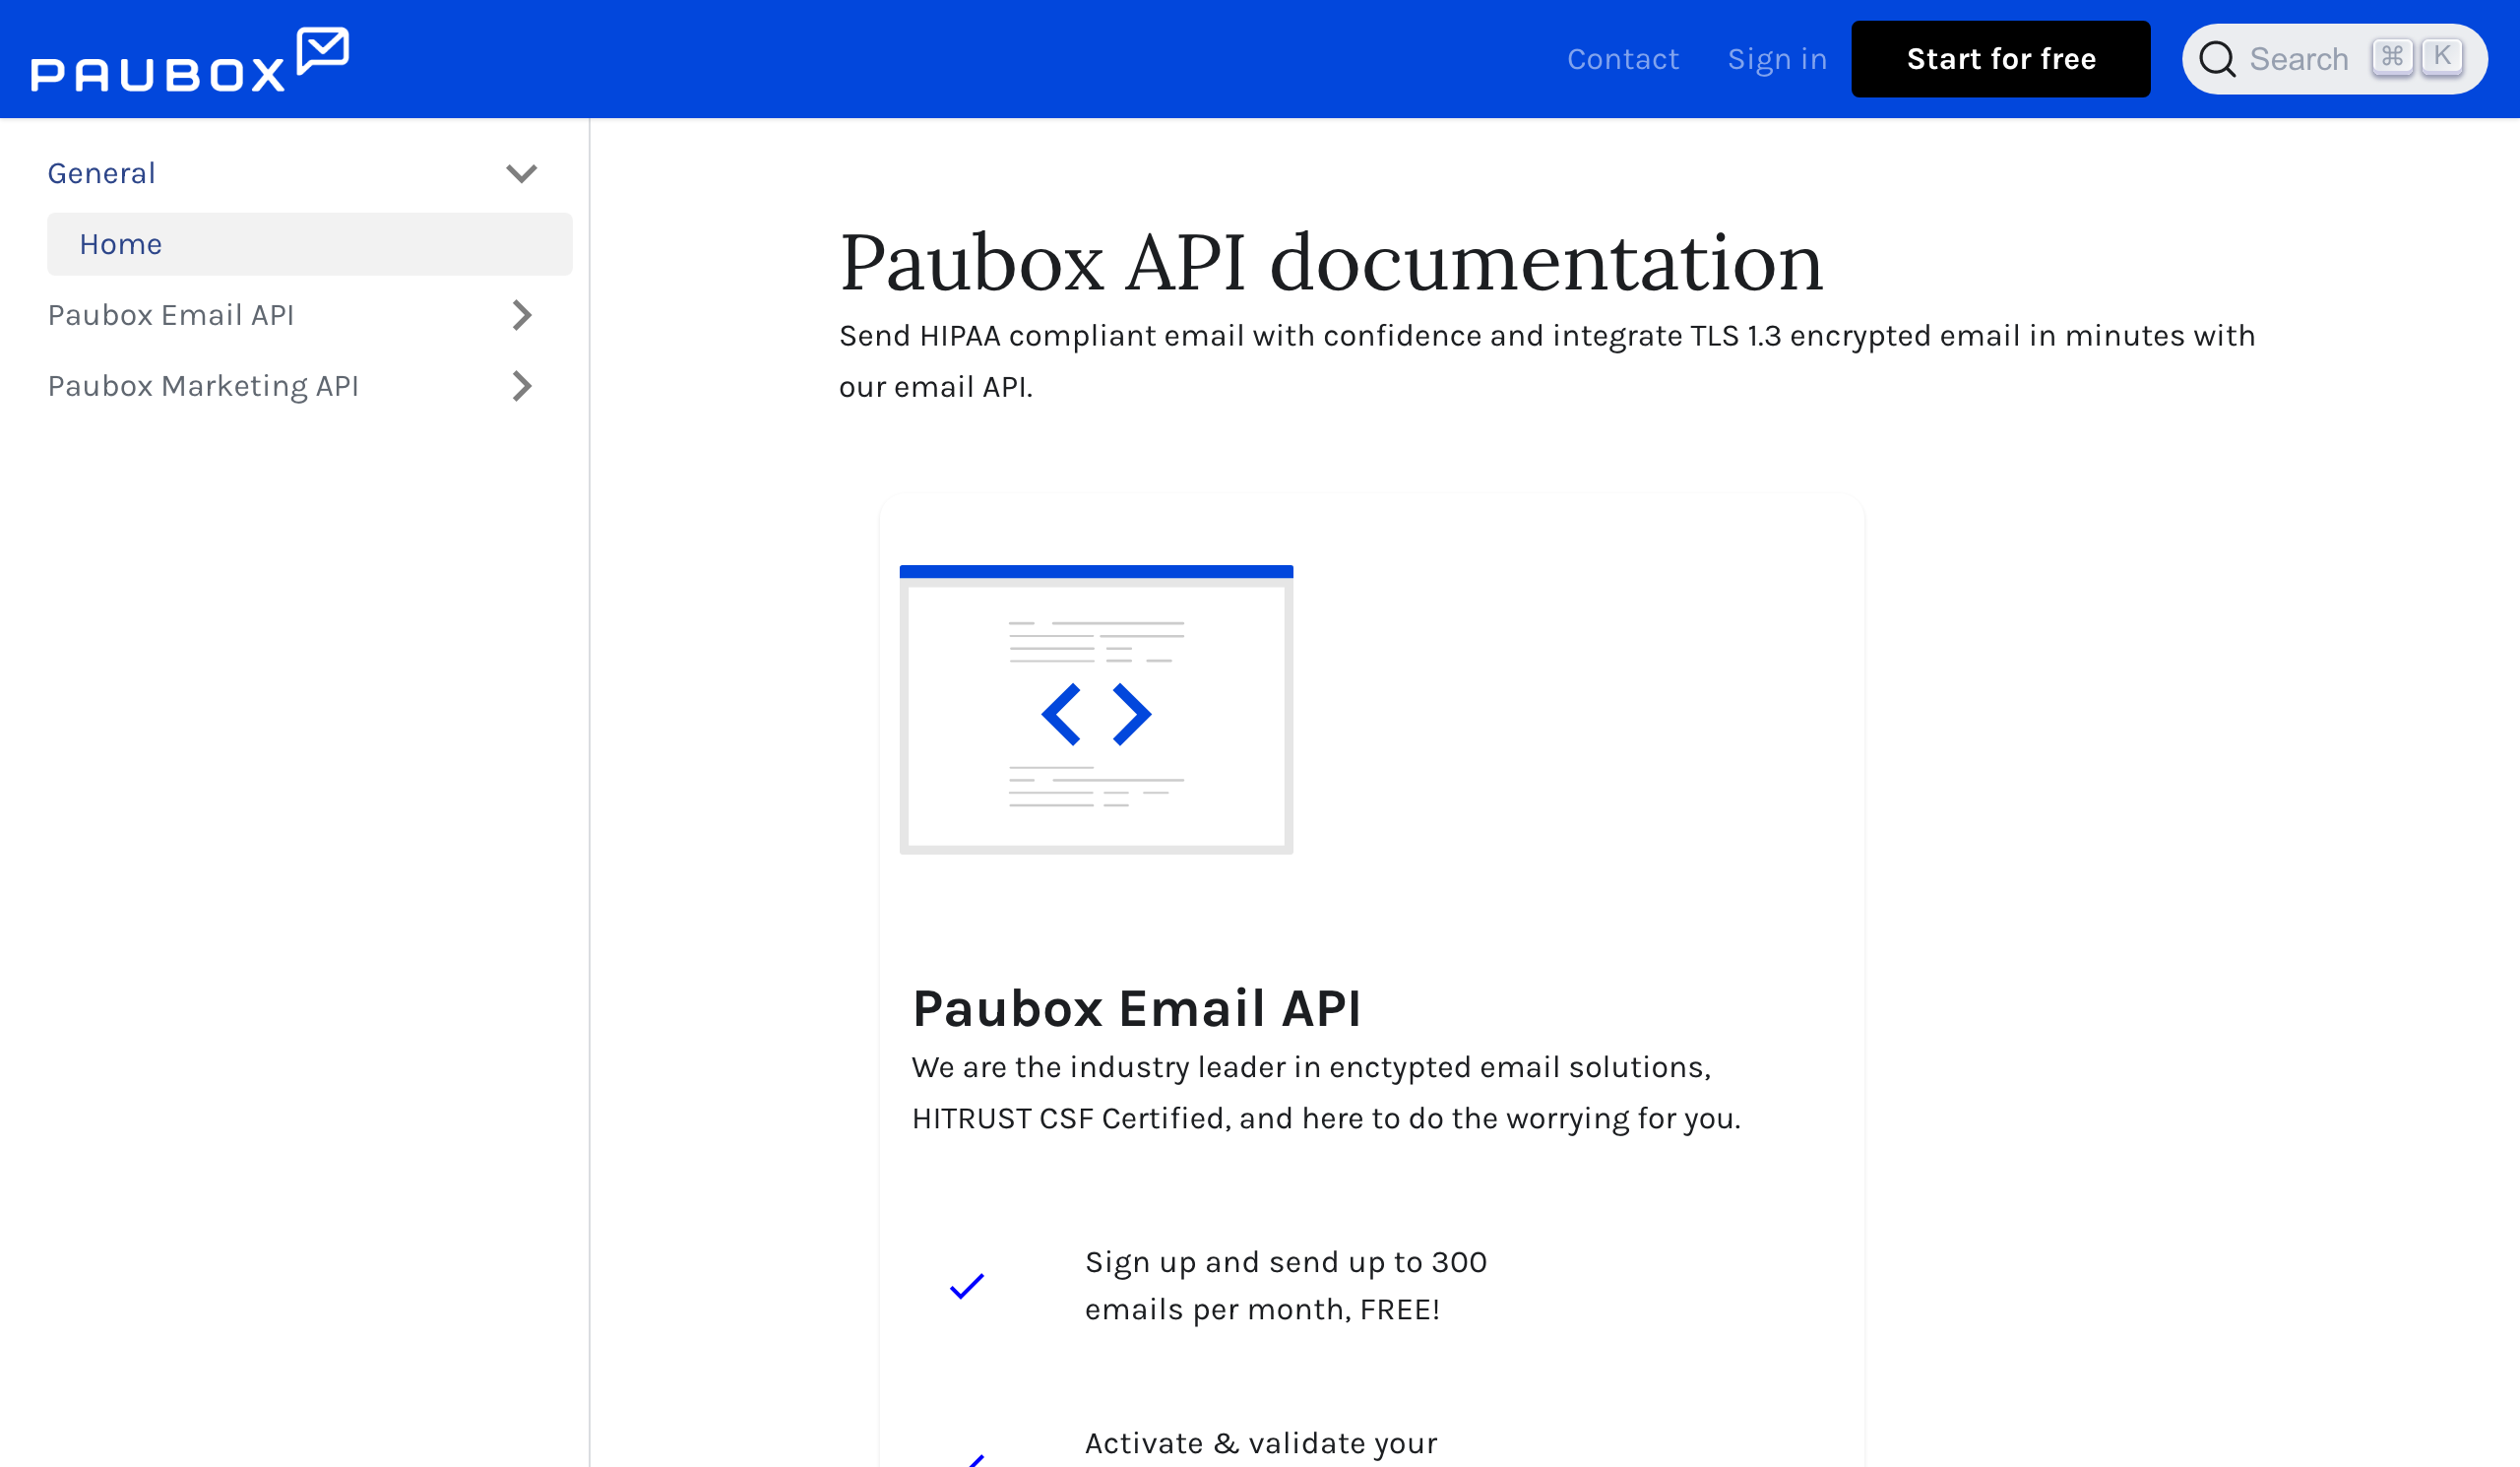Click the Paubox Email API card heading
Viewport: 2520px width, 1467px height.
(1137, 1008)
